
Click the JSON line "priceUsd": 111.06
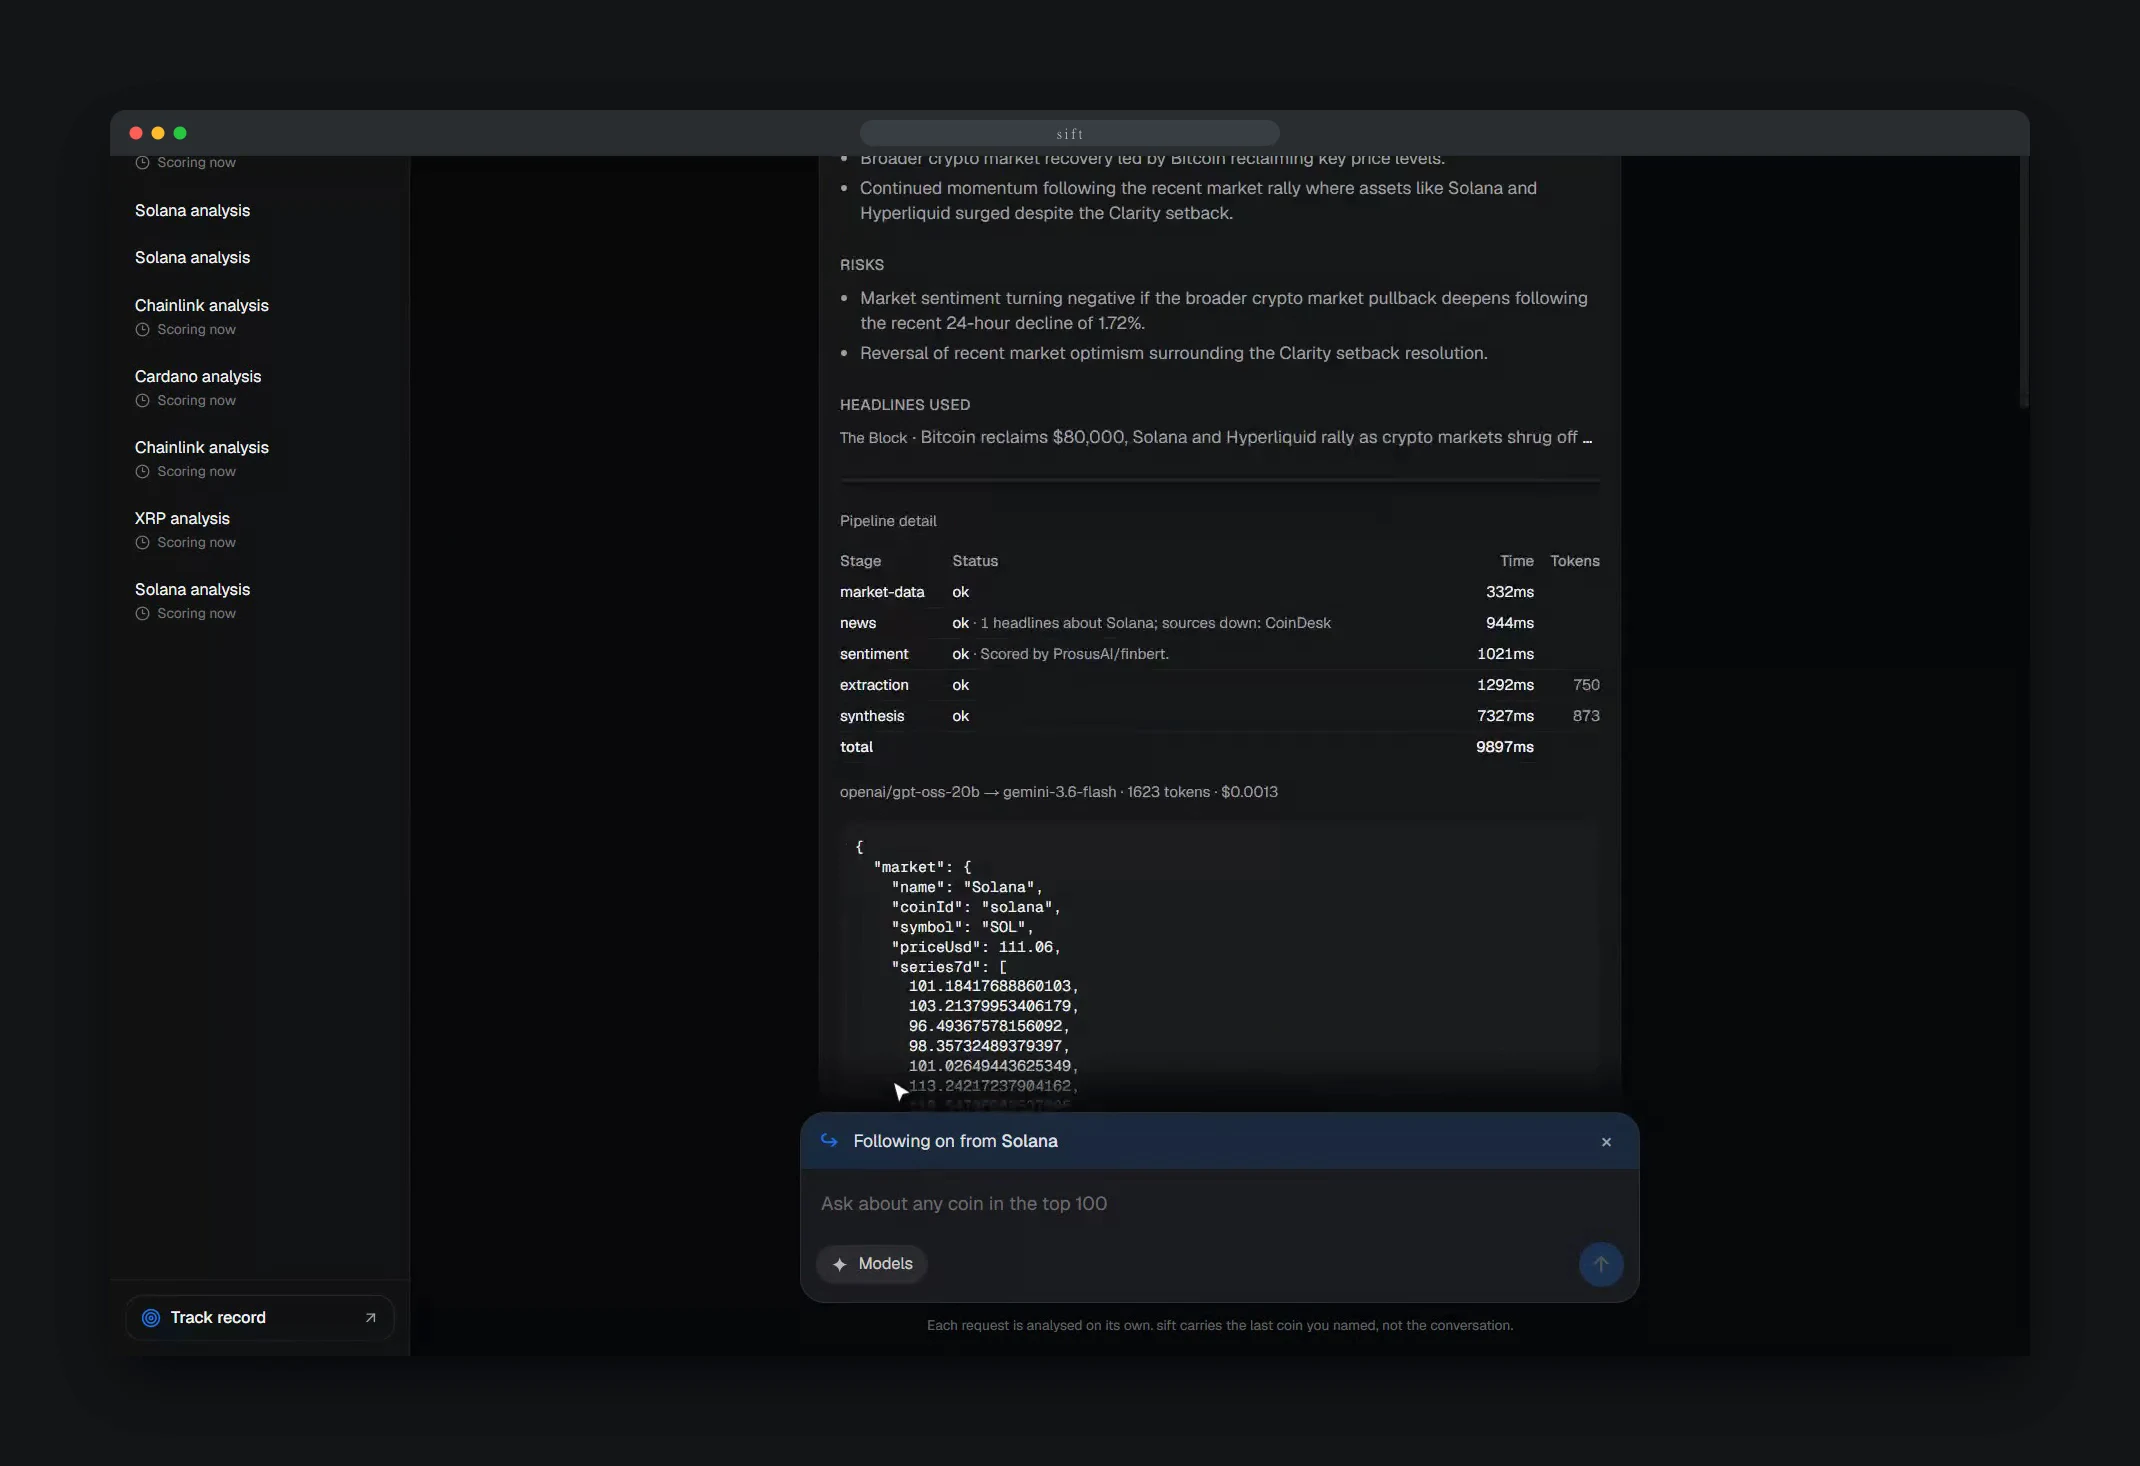(976, 947)
